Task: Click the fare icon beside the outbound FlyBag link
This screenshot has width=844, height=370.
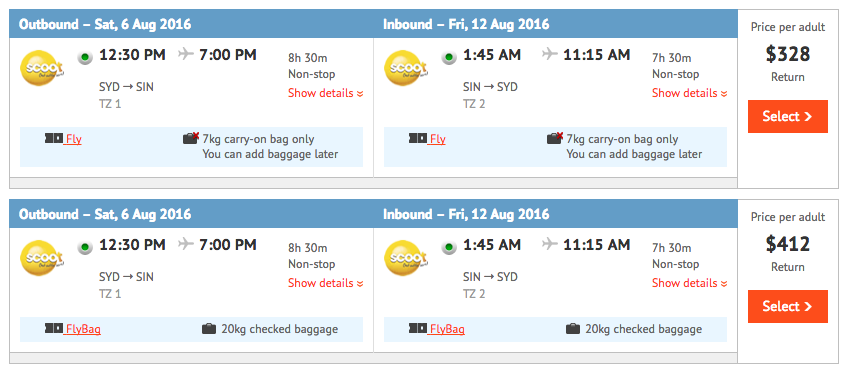Action: tap(54, 328)
